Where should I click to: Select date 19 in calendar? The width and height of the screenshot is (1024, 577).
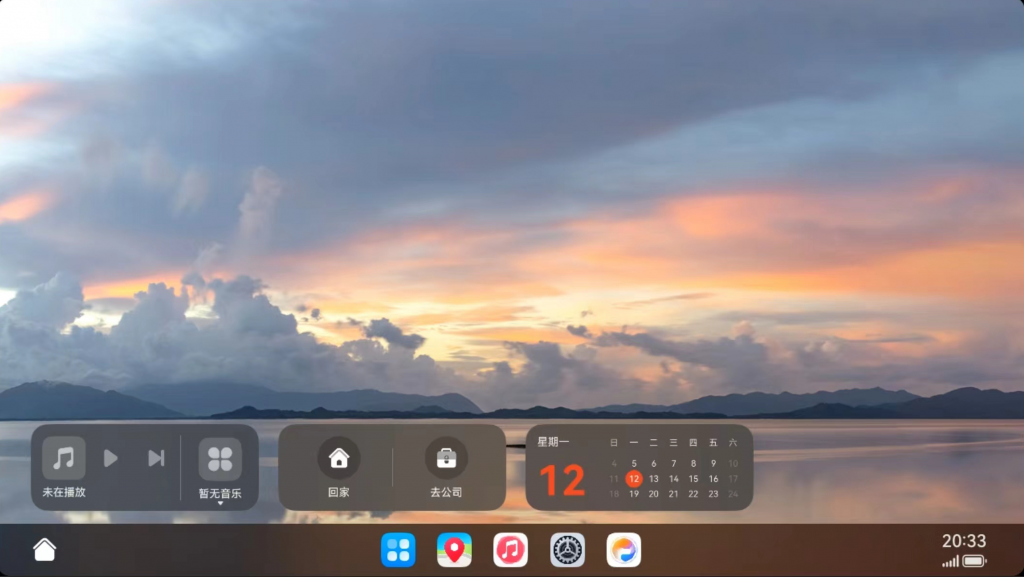[x=633, y=494]
